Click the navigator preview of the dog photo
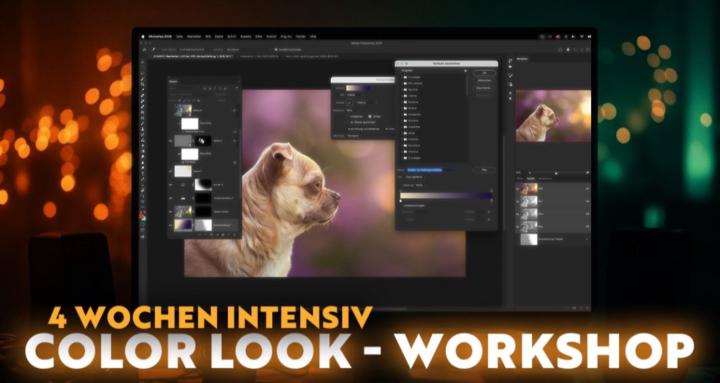This screenshot has height=383, width=720. [553, 116]
